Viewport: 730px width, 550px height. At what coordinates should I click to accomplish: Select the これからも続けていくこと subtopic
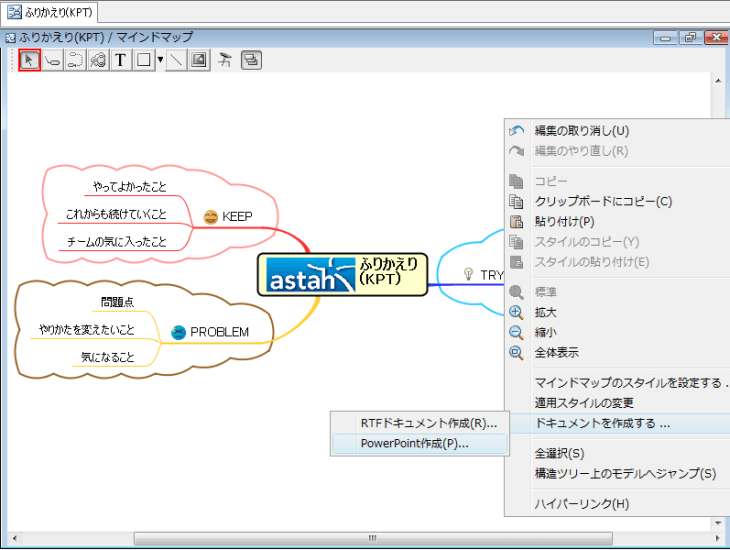116,214
